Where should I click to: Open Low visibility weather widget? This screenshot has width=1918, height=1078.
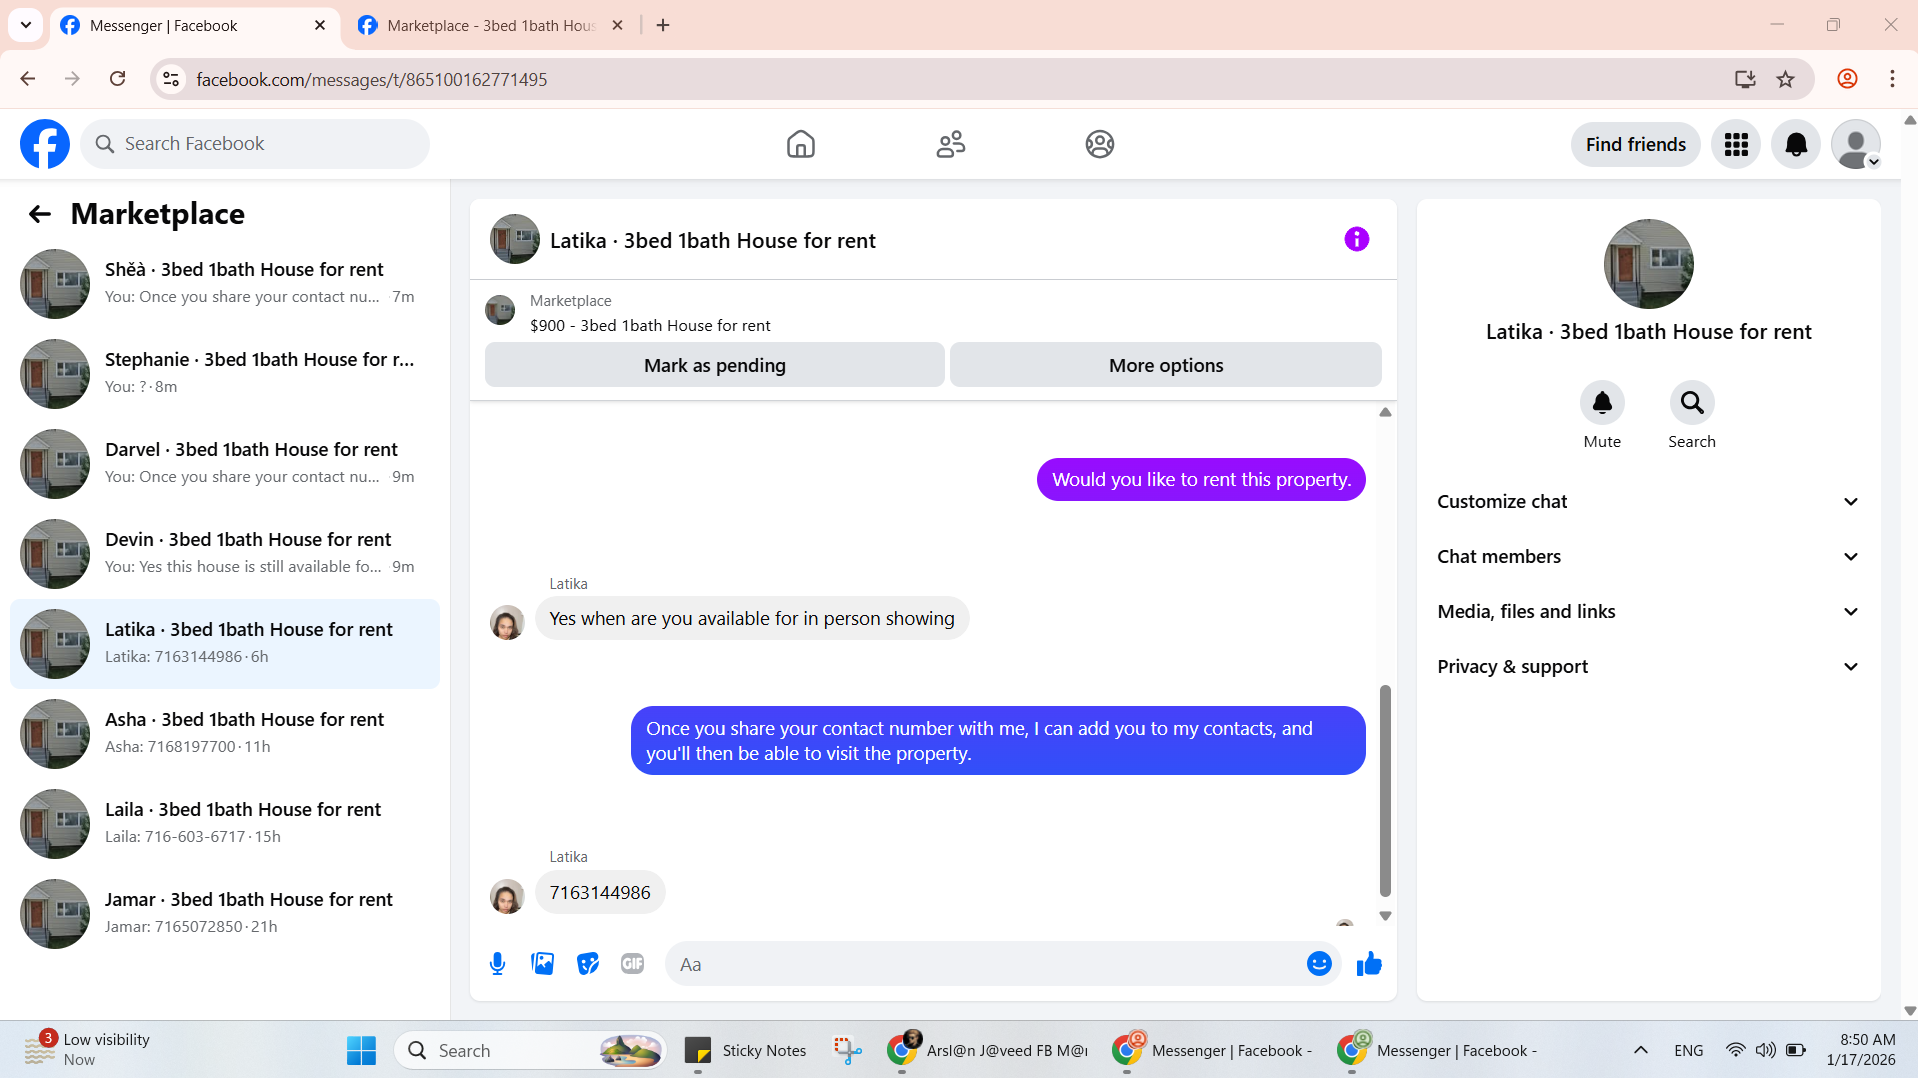(88, 1050)
